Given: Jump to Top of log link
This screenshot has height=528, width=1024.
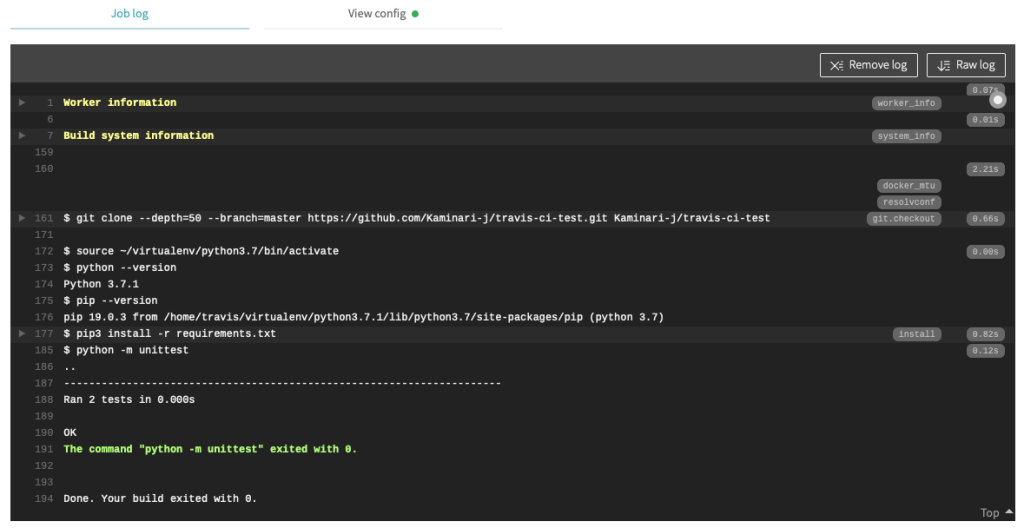Looking at the screenshot, I should [x=997, y=513].
